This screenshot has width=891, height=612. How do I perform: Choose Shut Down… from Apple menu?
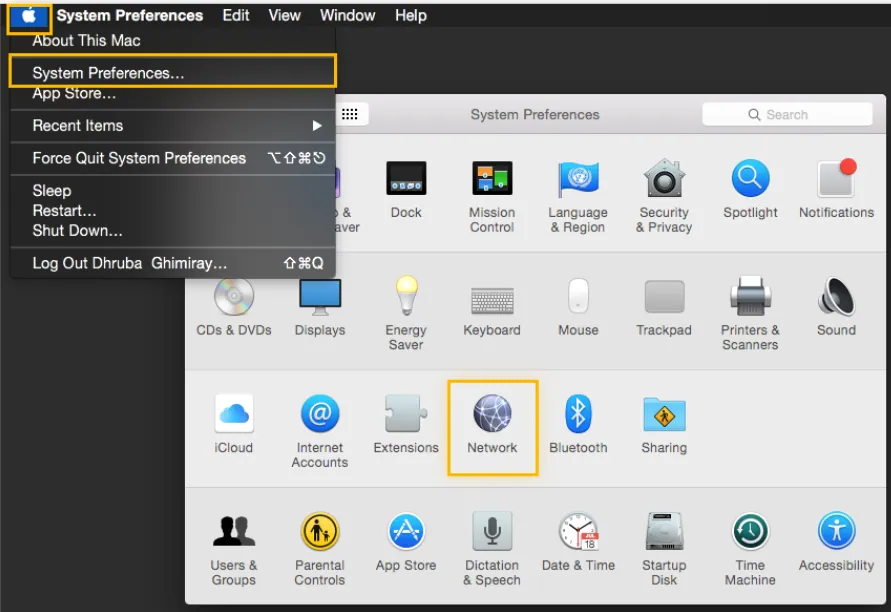[173, 231]
